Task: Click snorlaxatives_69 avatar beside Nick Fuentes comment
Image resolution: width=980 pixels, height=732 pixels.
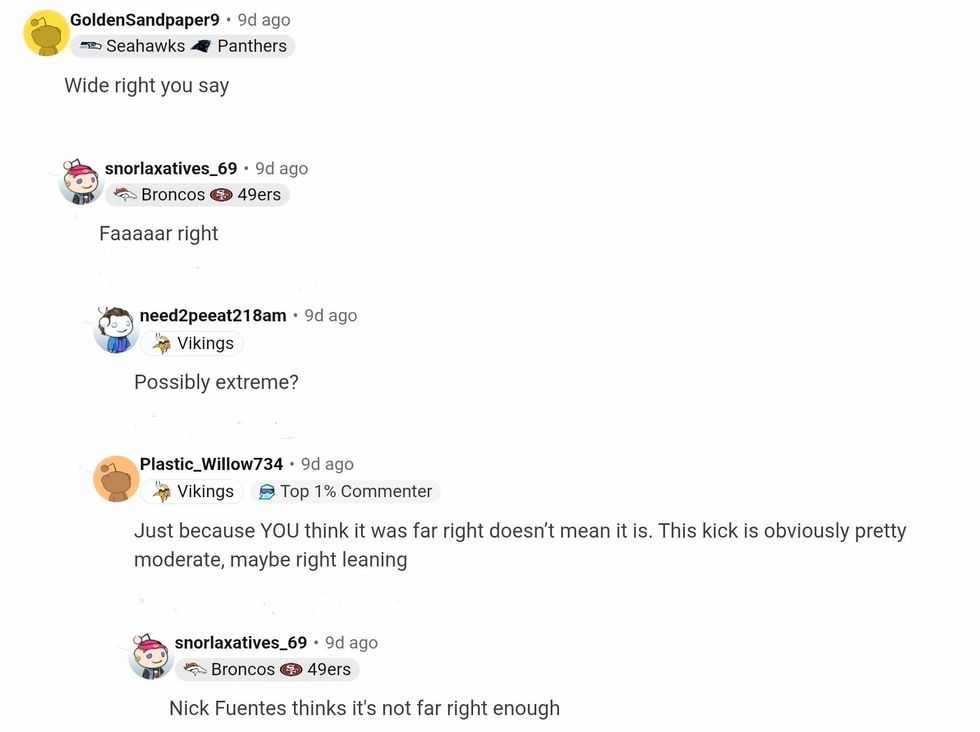Action: click(151, 656)
